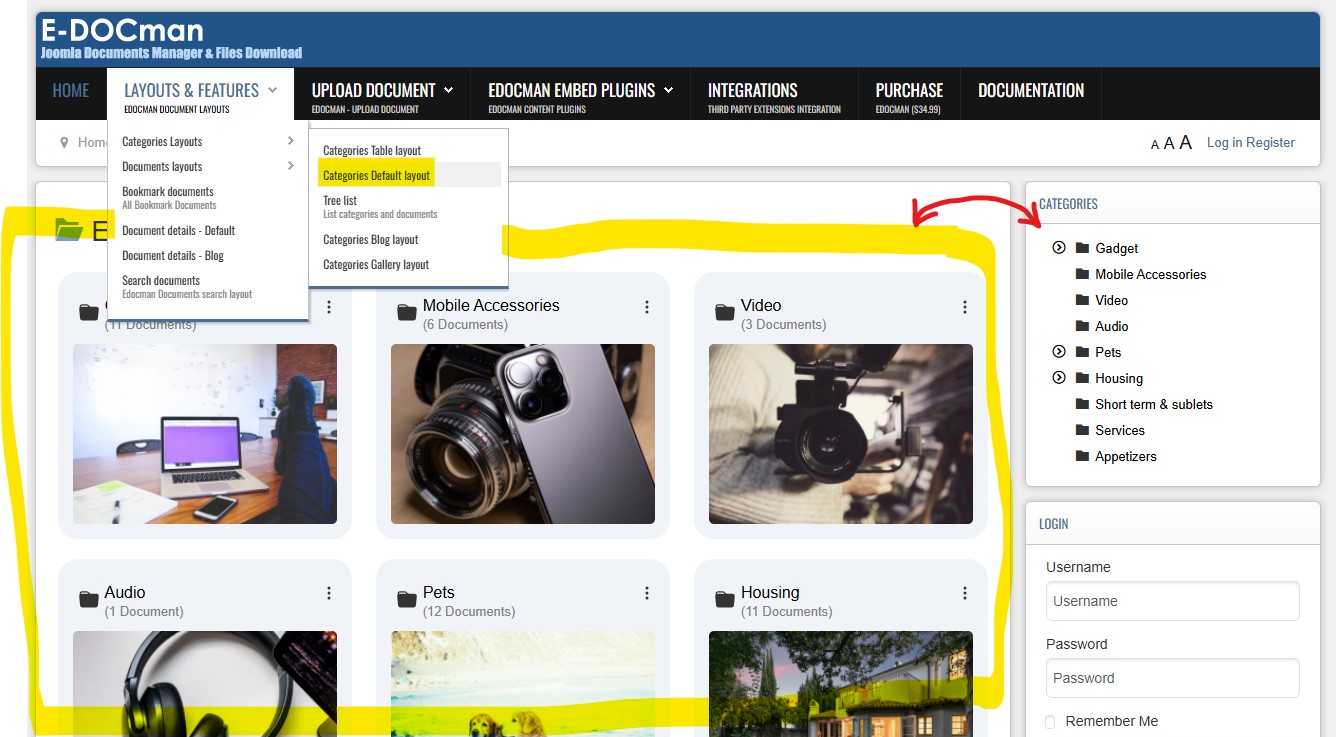The height and width of the screenshot is (737, 1336).
Task: Open the Mobile Accessories category title
Action: [x=491, y=306]
